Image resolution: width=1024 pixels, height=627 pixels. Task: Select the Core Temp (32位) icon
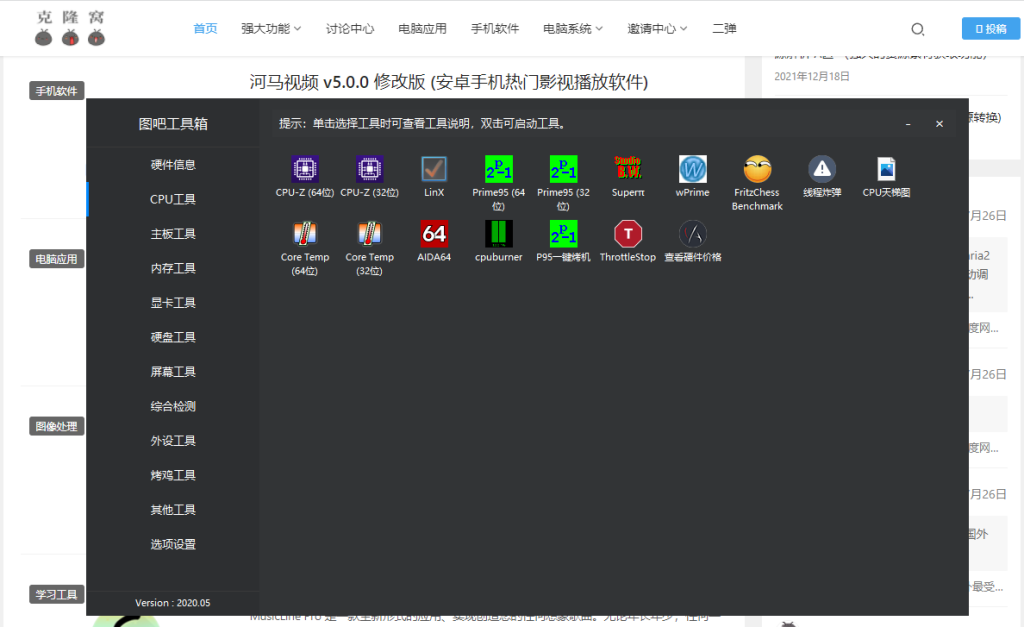pos(369,234)
